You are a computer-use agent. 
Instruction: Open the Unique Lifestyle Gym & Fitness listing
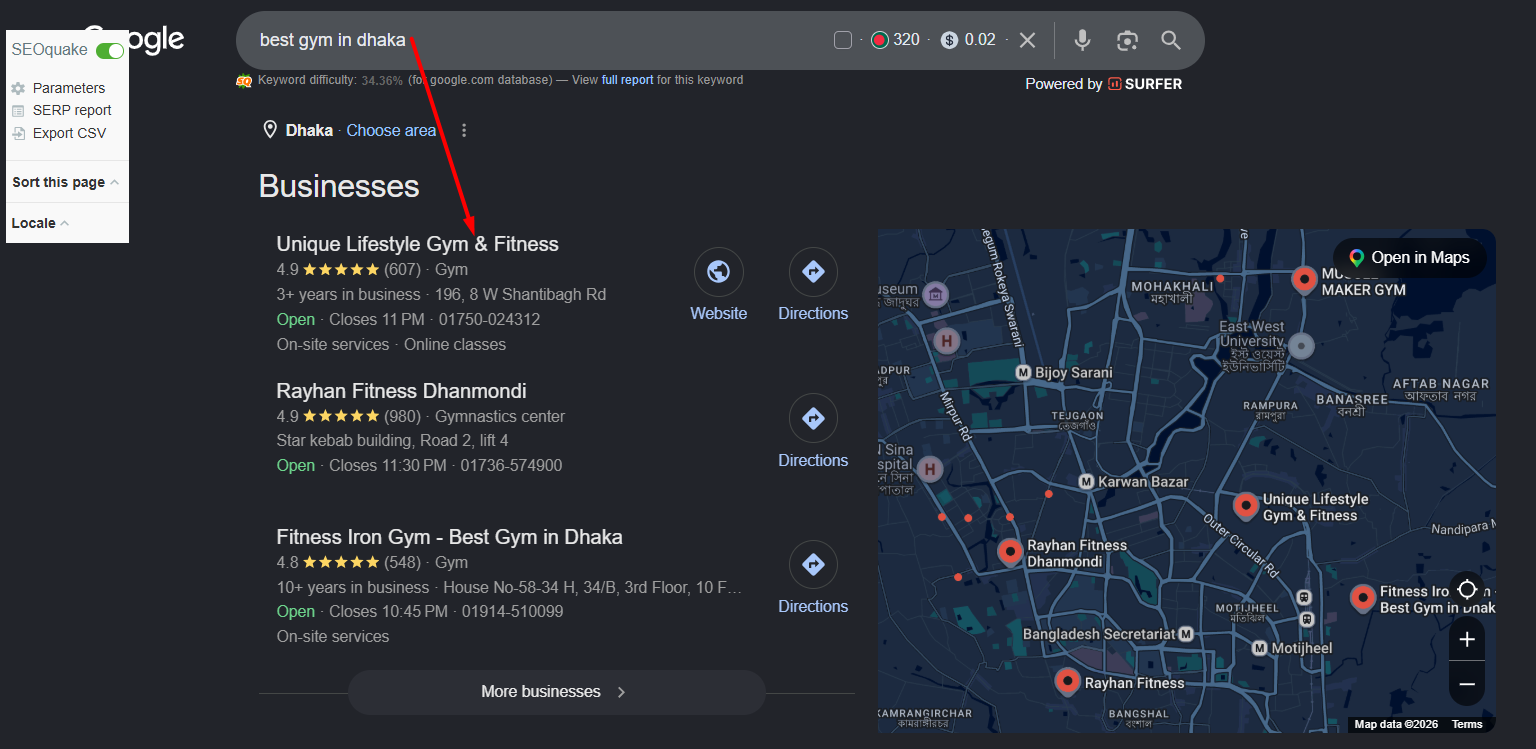tap(417, 244)
